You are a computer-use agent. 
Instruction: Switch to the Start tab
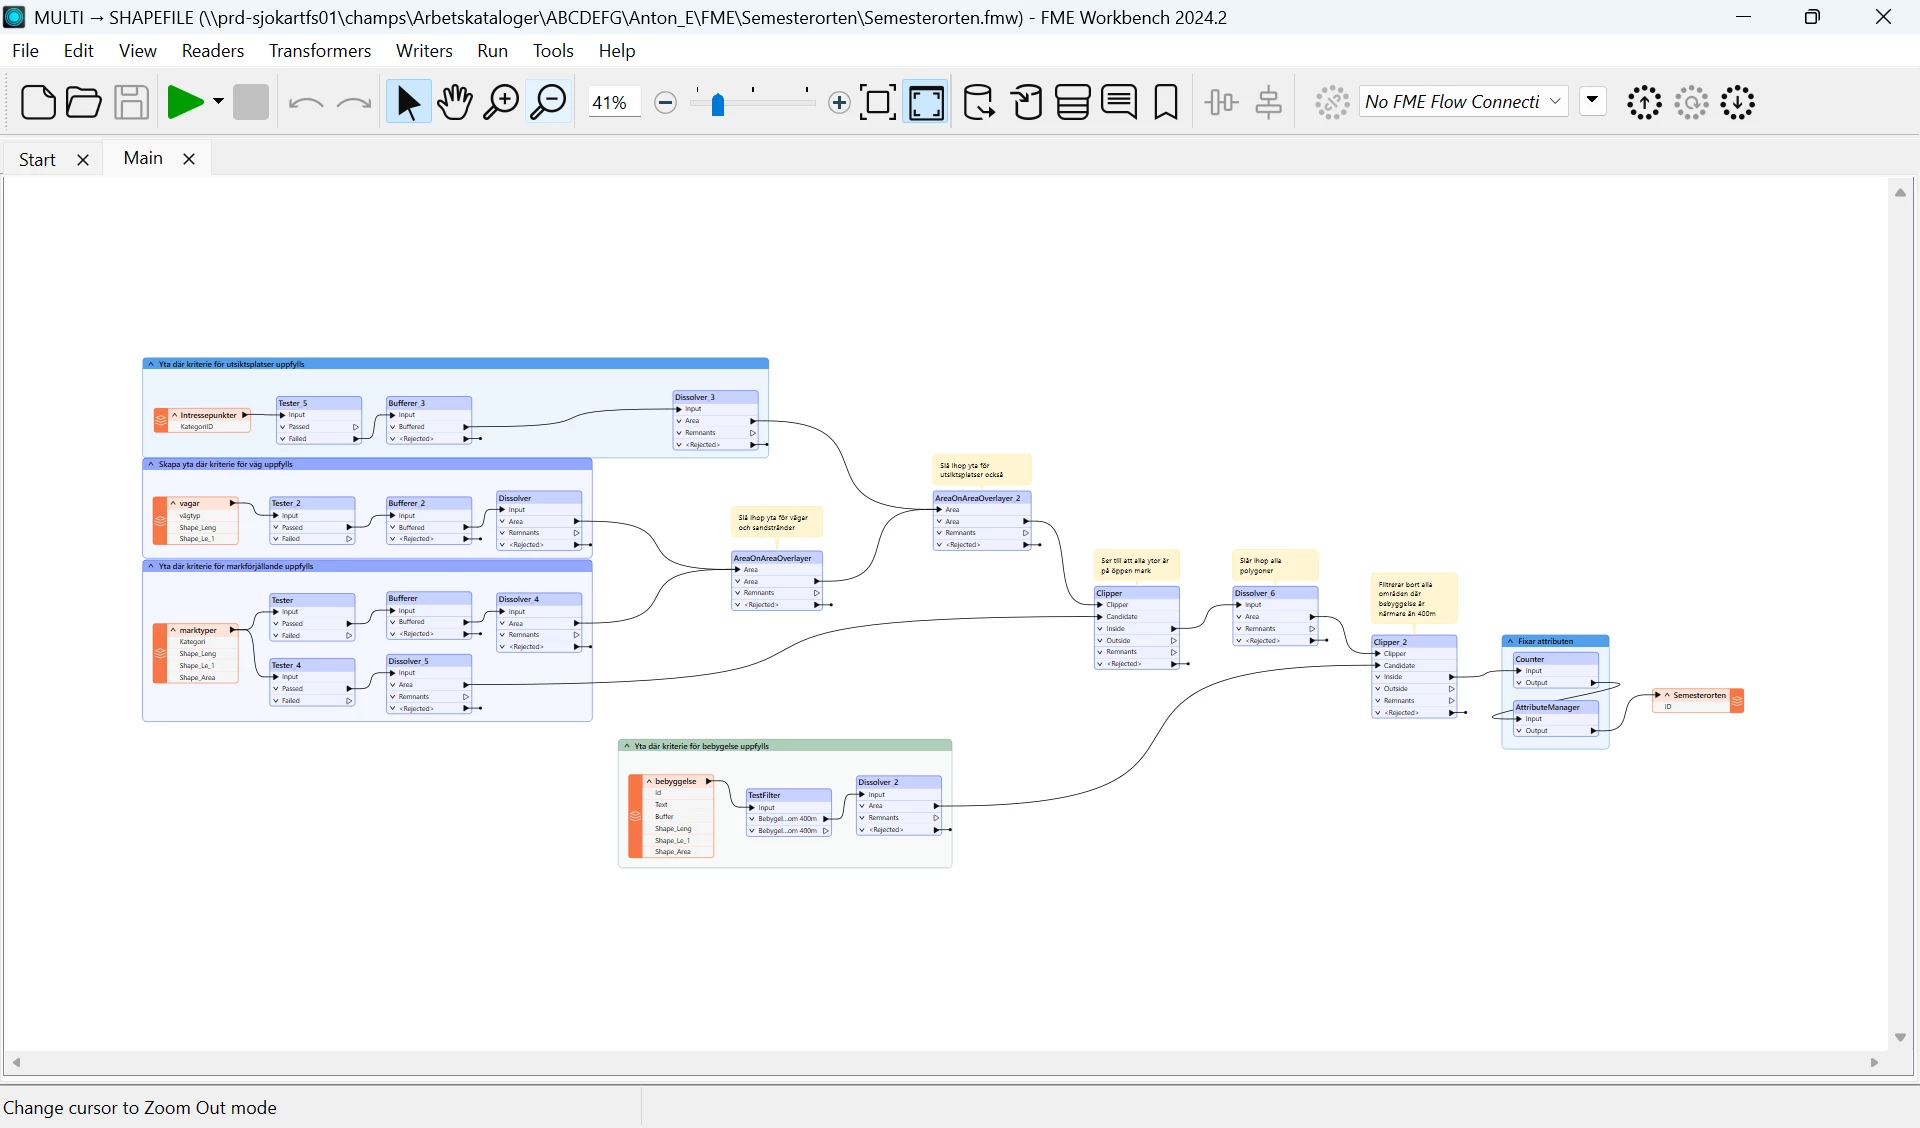pyautogui.click(x=37, y=159)
